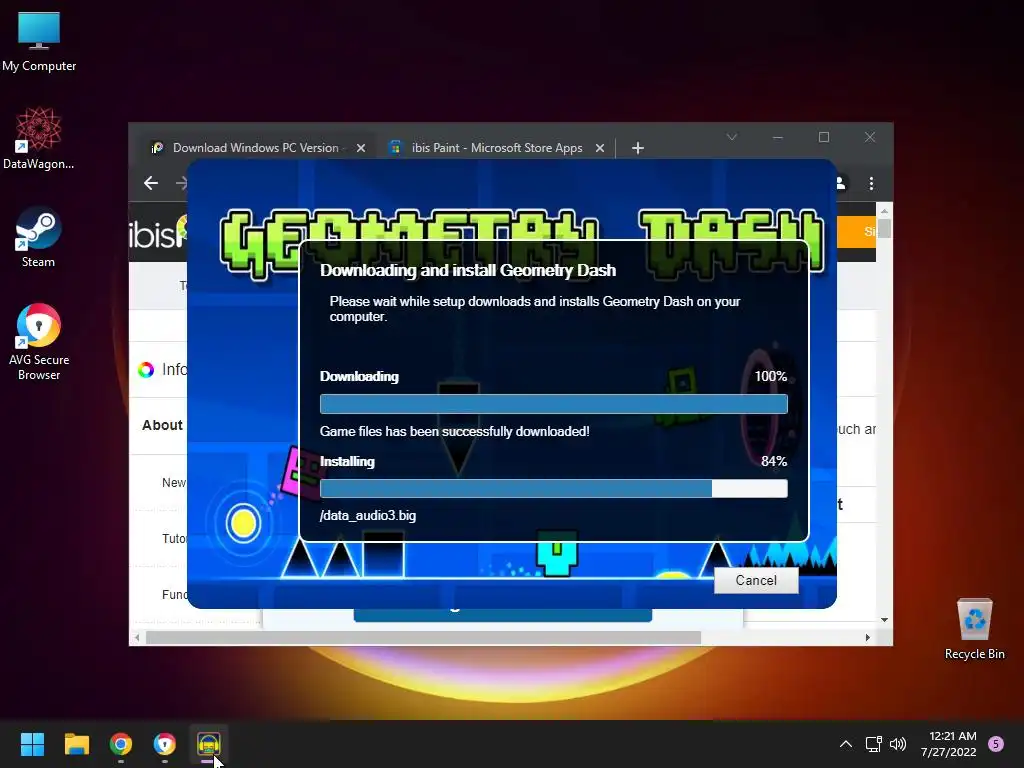Select the Geometry Dash installer taskbar icon

[x=209, y=744]
